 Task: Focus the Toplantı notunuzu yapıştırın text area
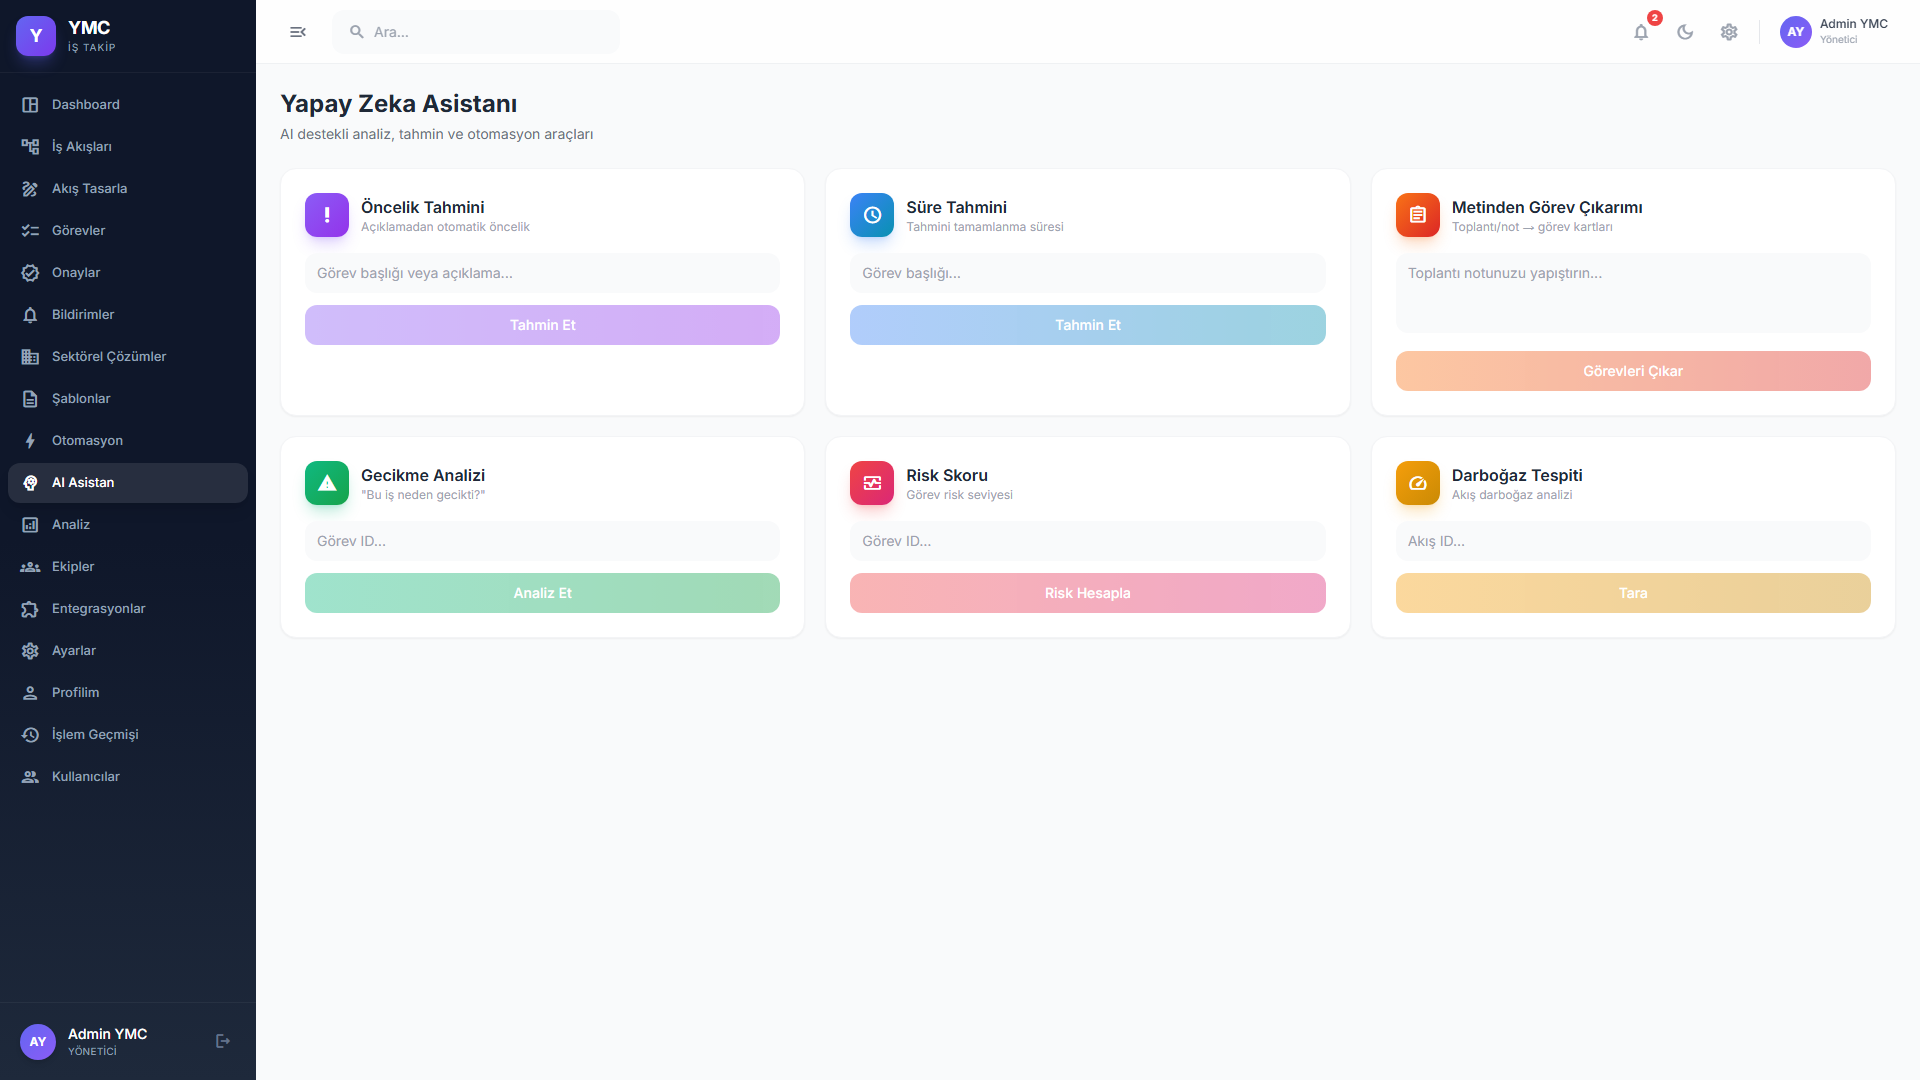(1633, 293)
